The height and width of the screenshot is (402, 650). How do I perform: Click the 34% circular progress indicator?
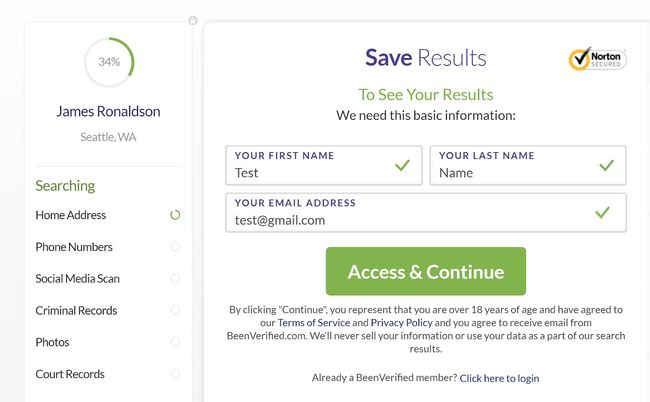point(109,62)
